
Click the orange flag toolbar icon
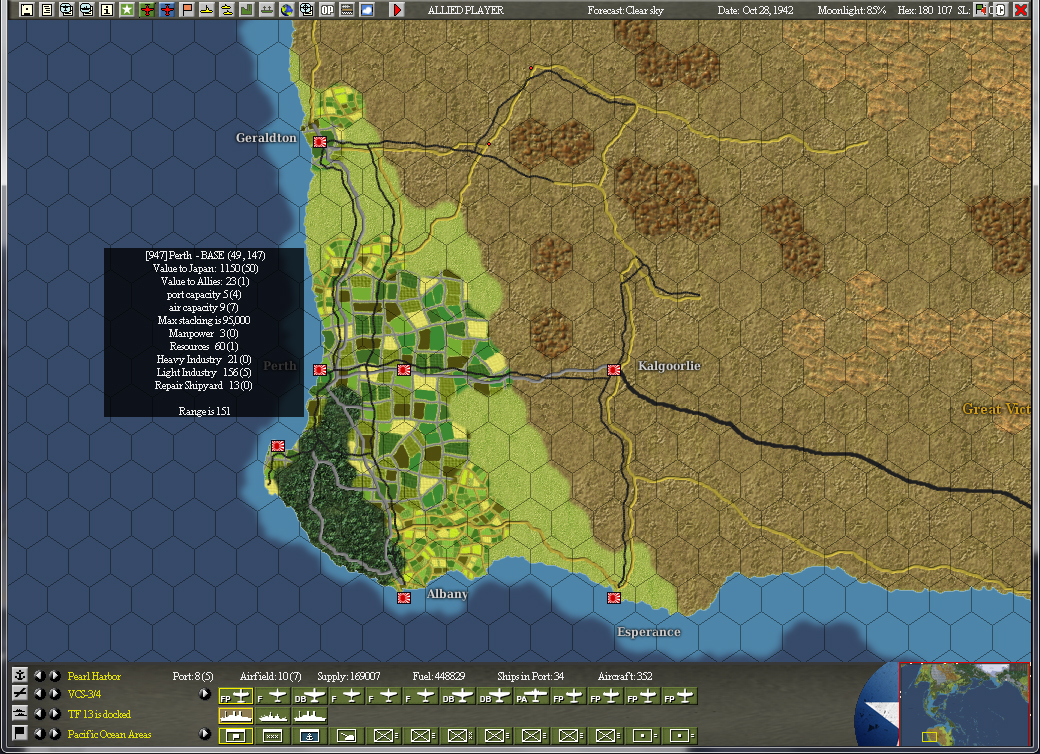coord(186,10)
